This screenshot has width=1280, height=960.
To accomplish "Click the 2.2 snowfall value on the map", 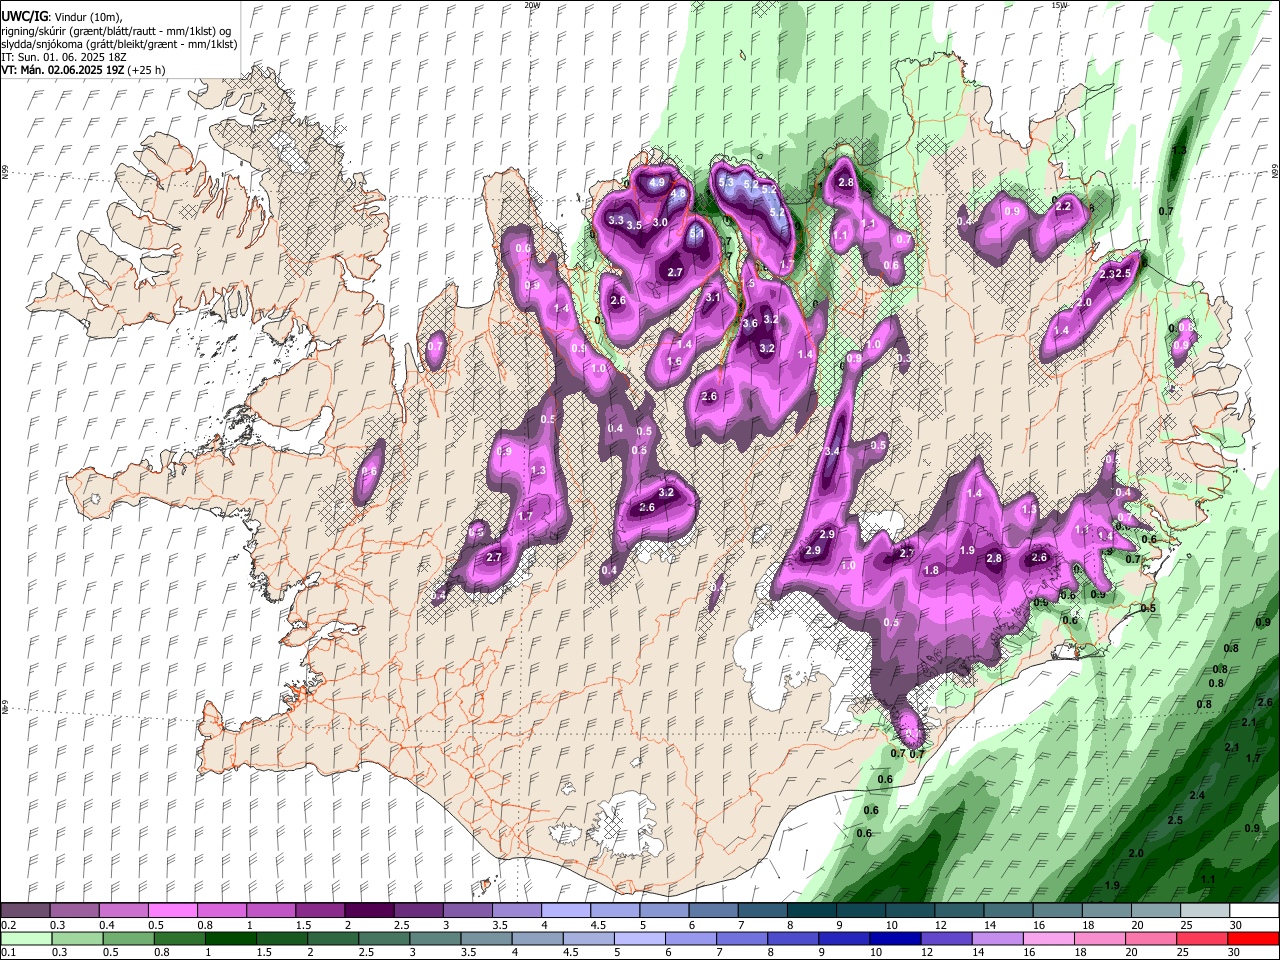I will tap(1063, 206).
